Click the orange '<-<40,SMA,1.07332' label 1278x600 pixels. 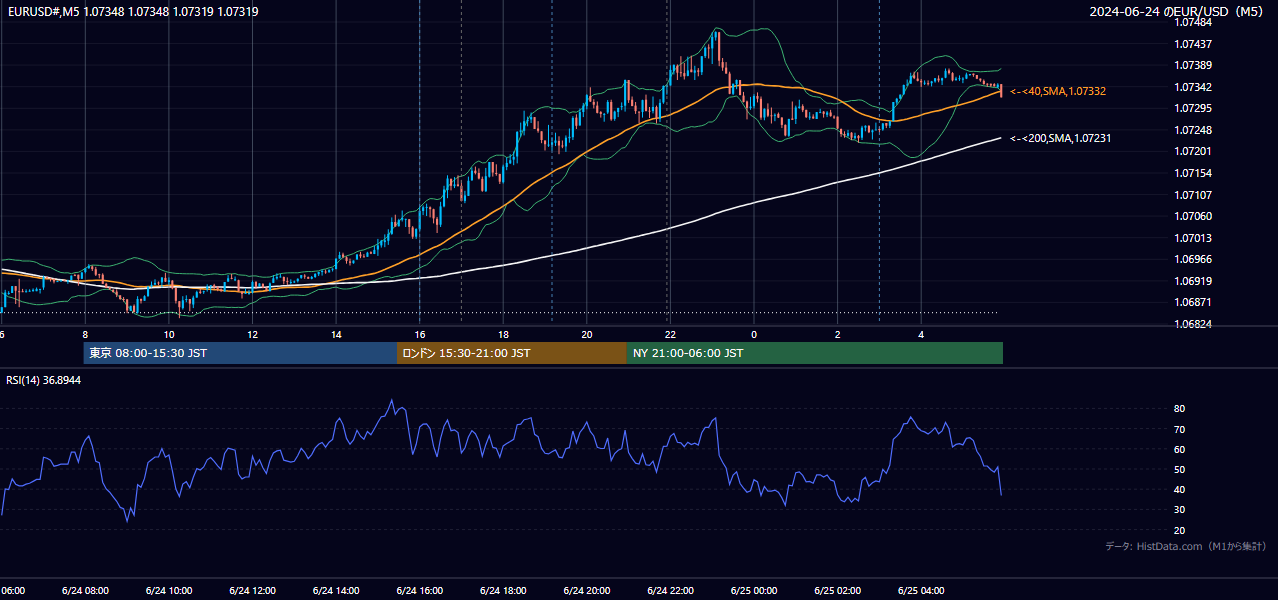[1058, 91]
